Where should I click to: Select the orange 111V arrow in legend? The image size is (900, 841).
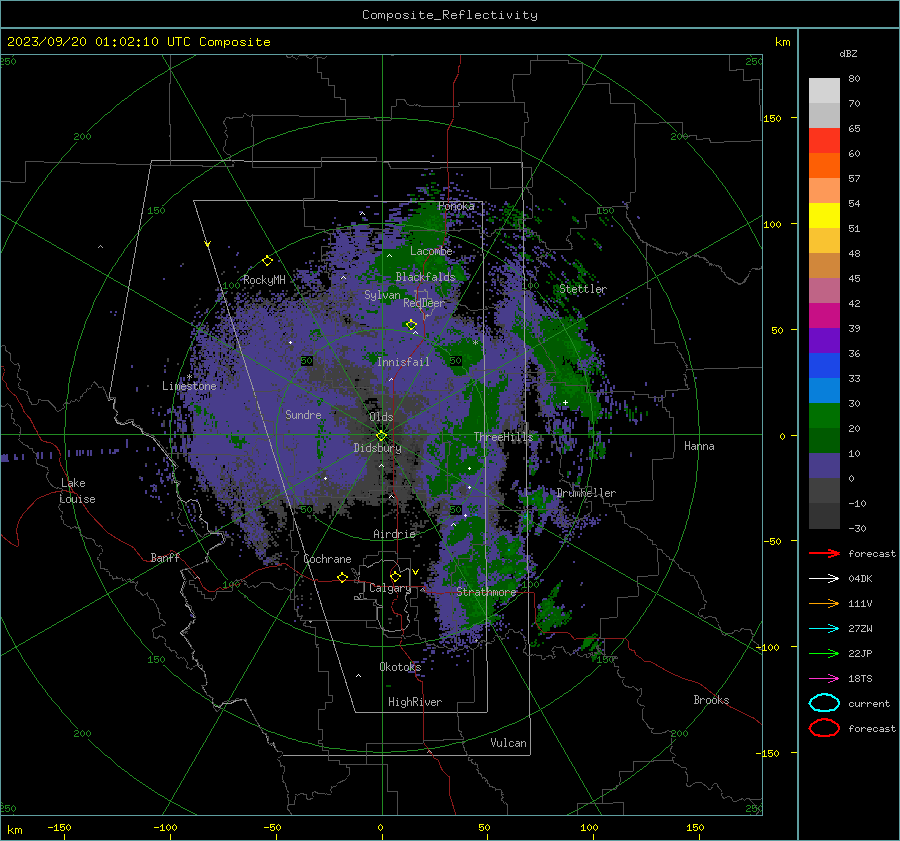point(824,603)
